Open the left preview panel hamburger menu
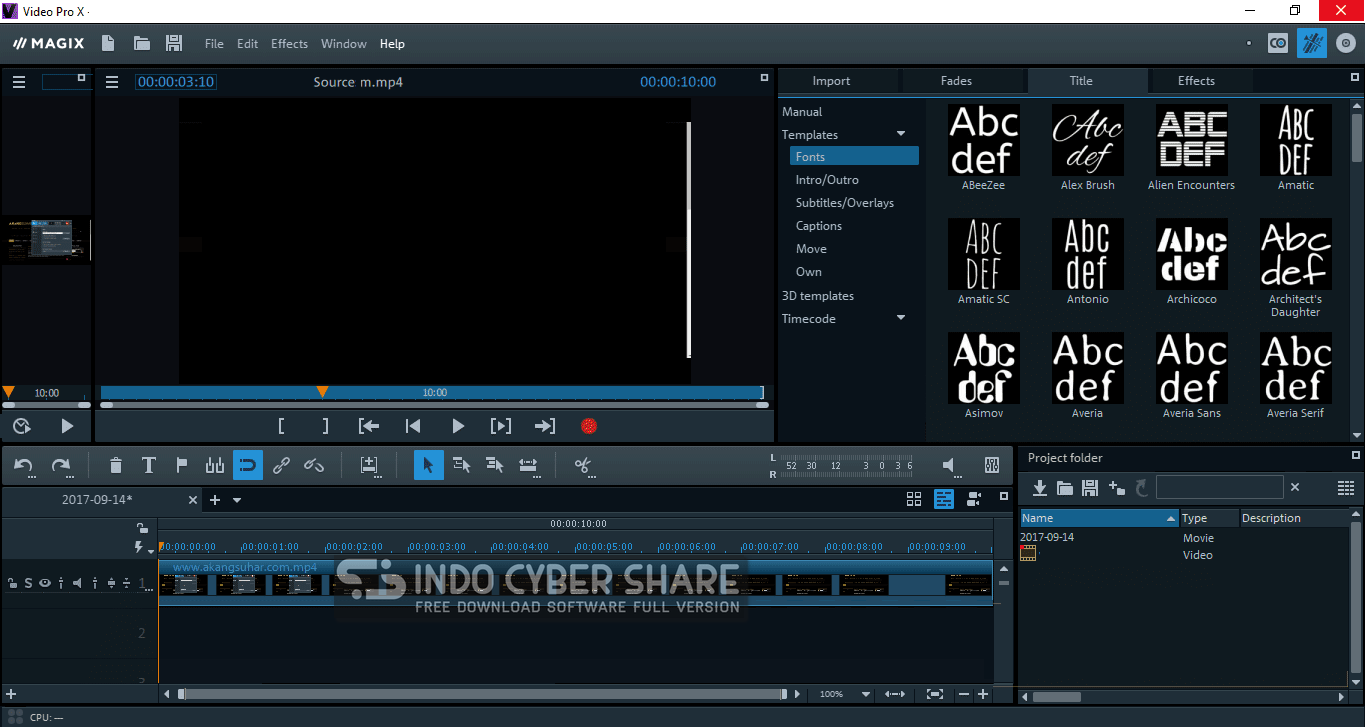Viewport: 1365px width, 727px height. tap(19, 82)
